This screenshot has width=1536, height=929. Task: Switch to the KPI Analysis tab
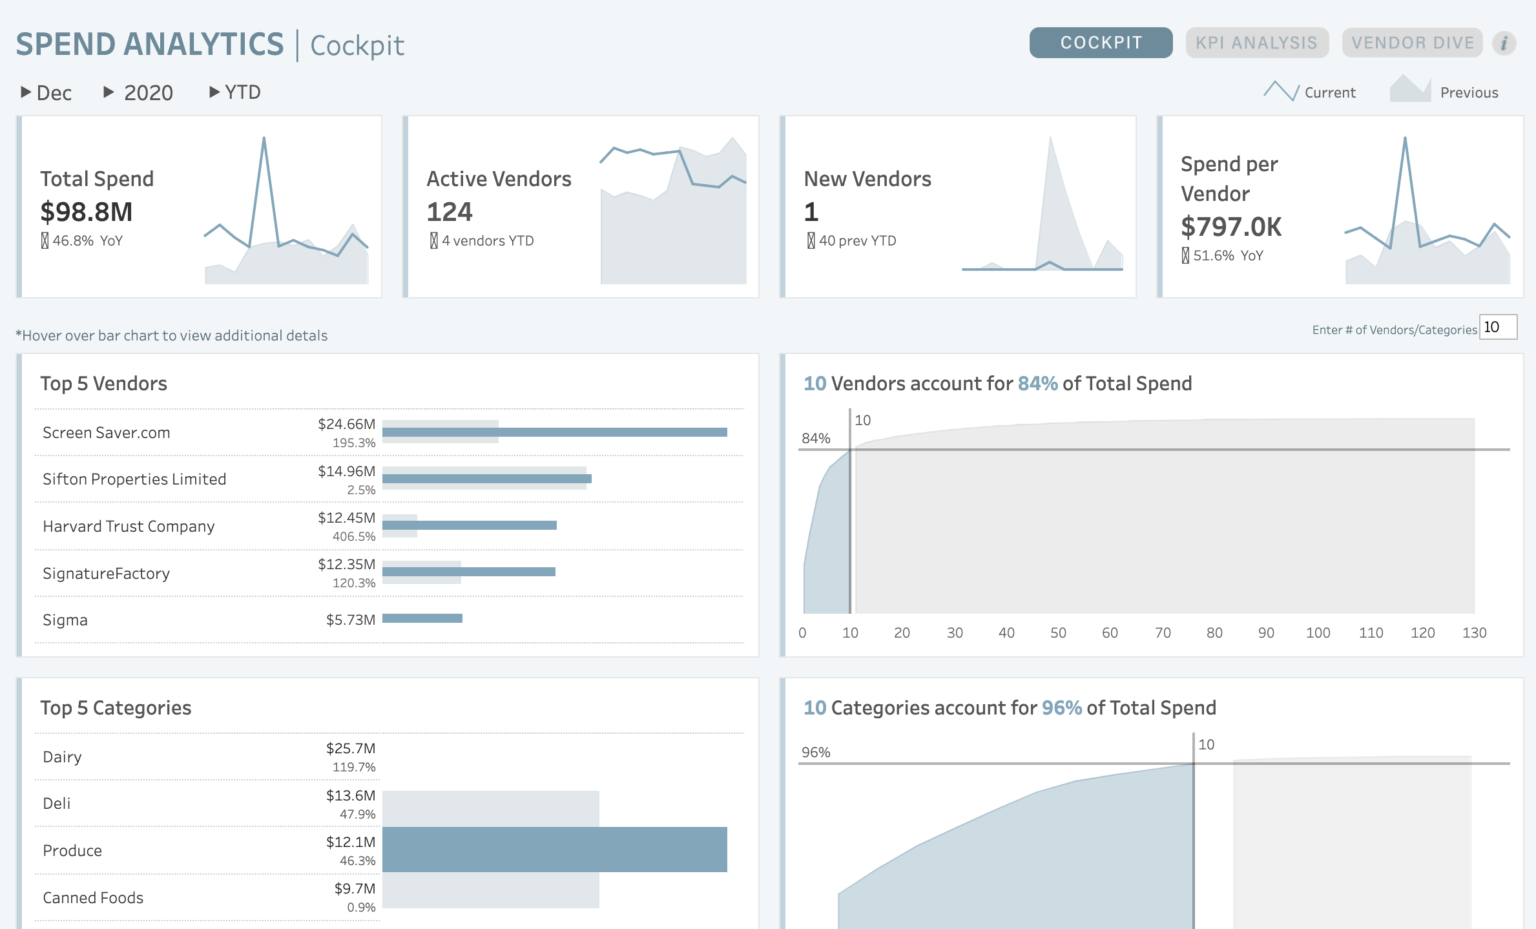pyautogui.click(x=1257, y=42)
